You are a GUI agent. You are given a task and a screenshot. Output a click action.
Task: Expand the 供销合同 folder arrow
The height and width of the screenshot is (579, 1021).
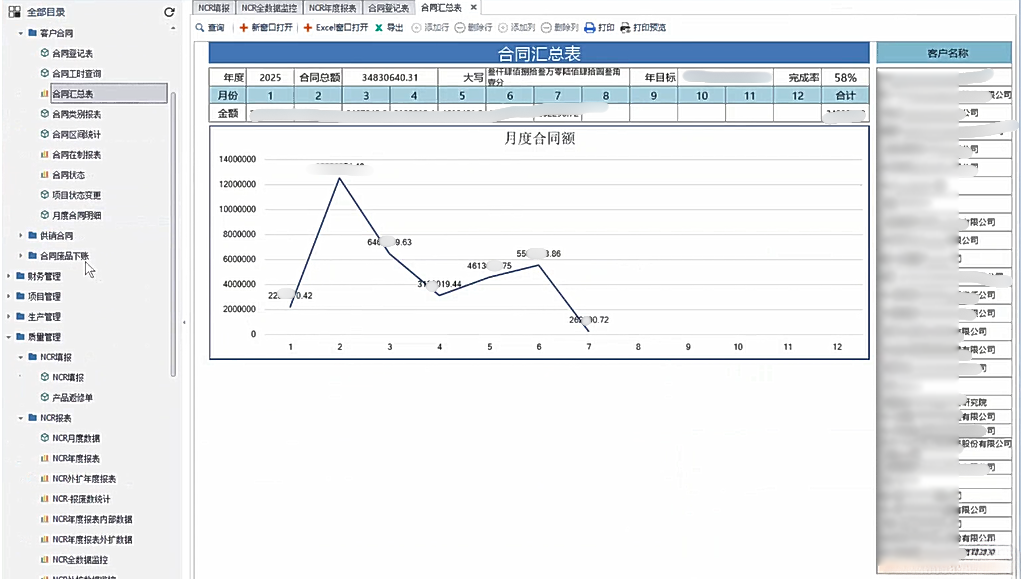pyautogui.click(x=21, y=236)
